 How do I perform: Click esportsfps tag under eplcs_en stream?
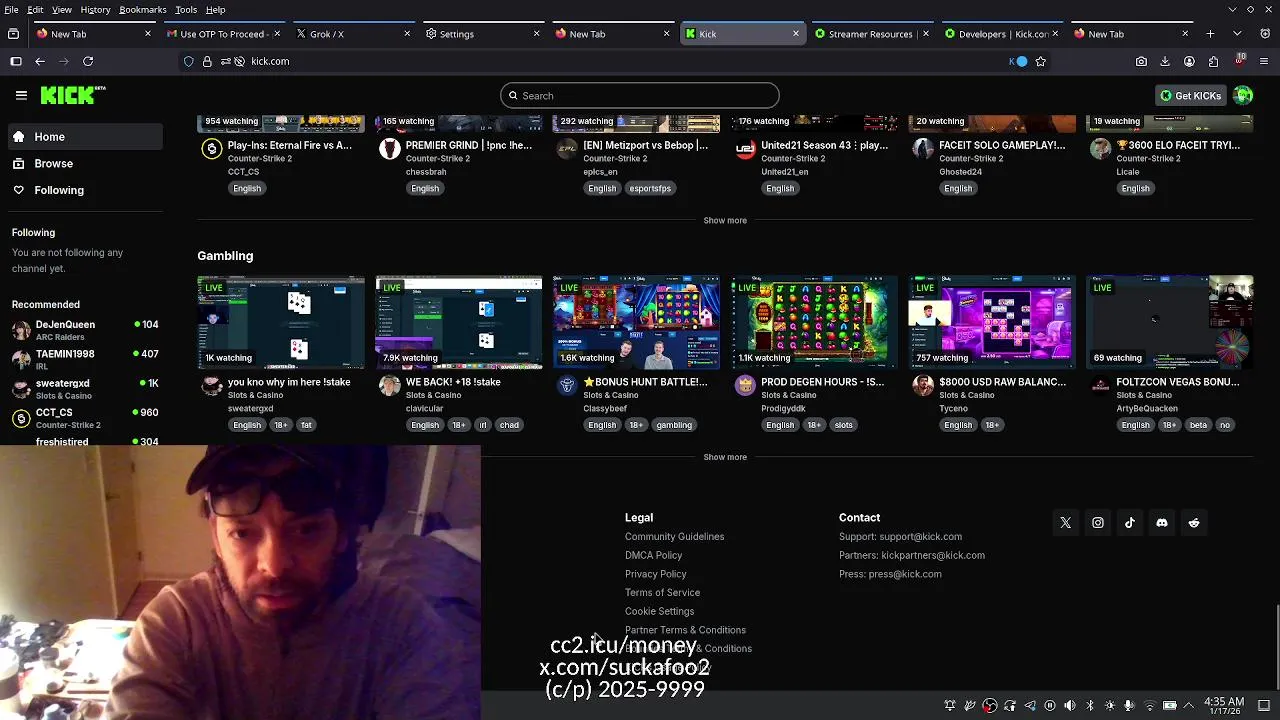coord(650,188)
